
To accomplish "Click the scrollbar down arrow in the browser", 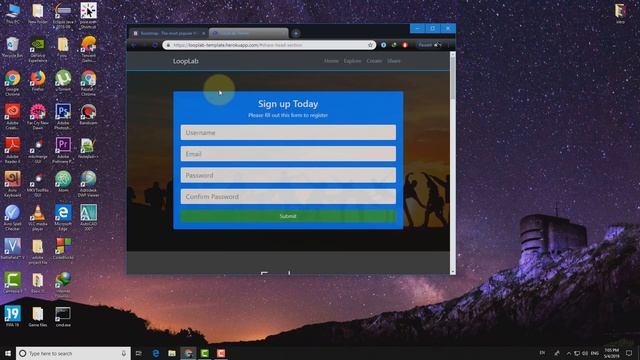I will [x=452, y=271].
